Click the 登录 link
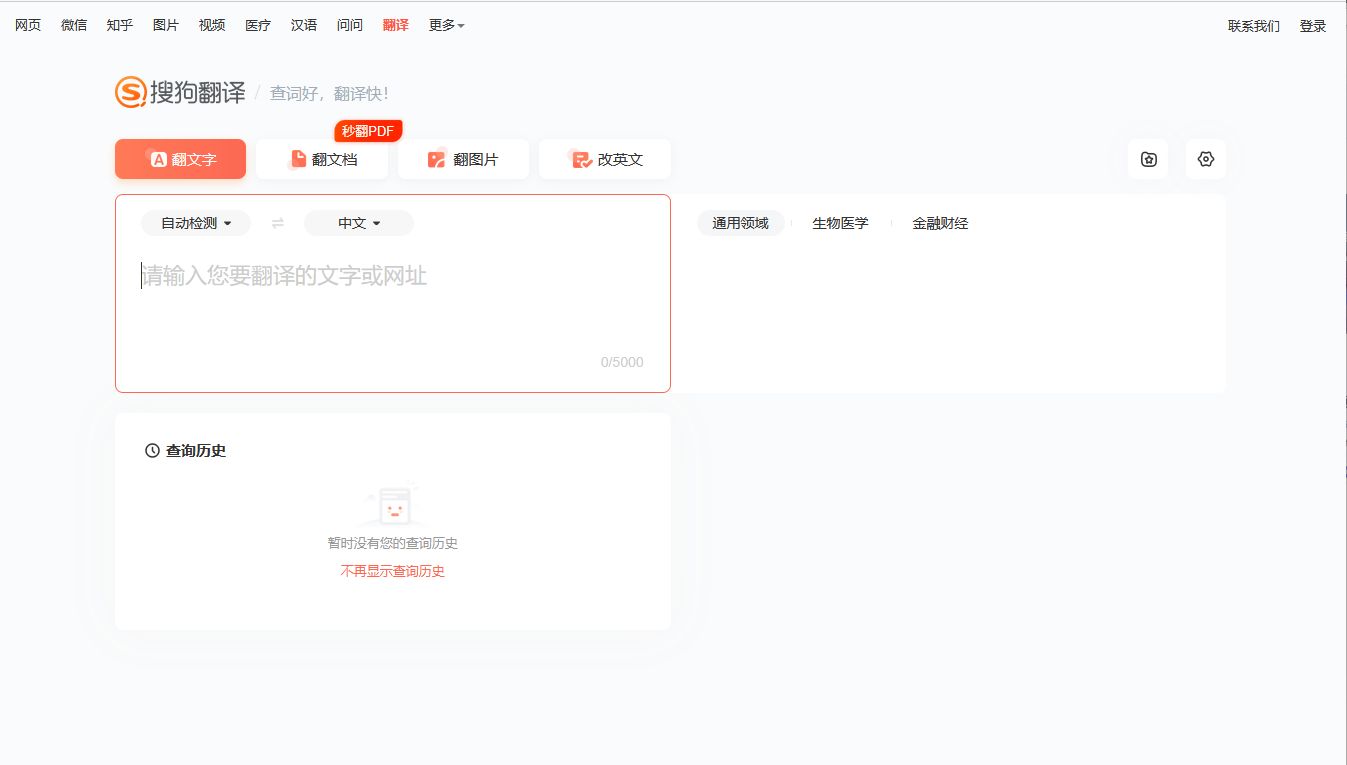 (1313, 26)
